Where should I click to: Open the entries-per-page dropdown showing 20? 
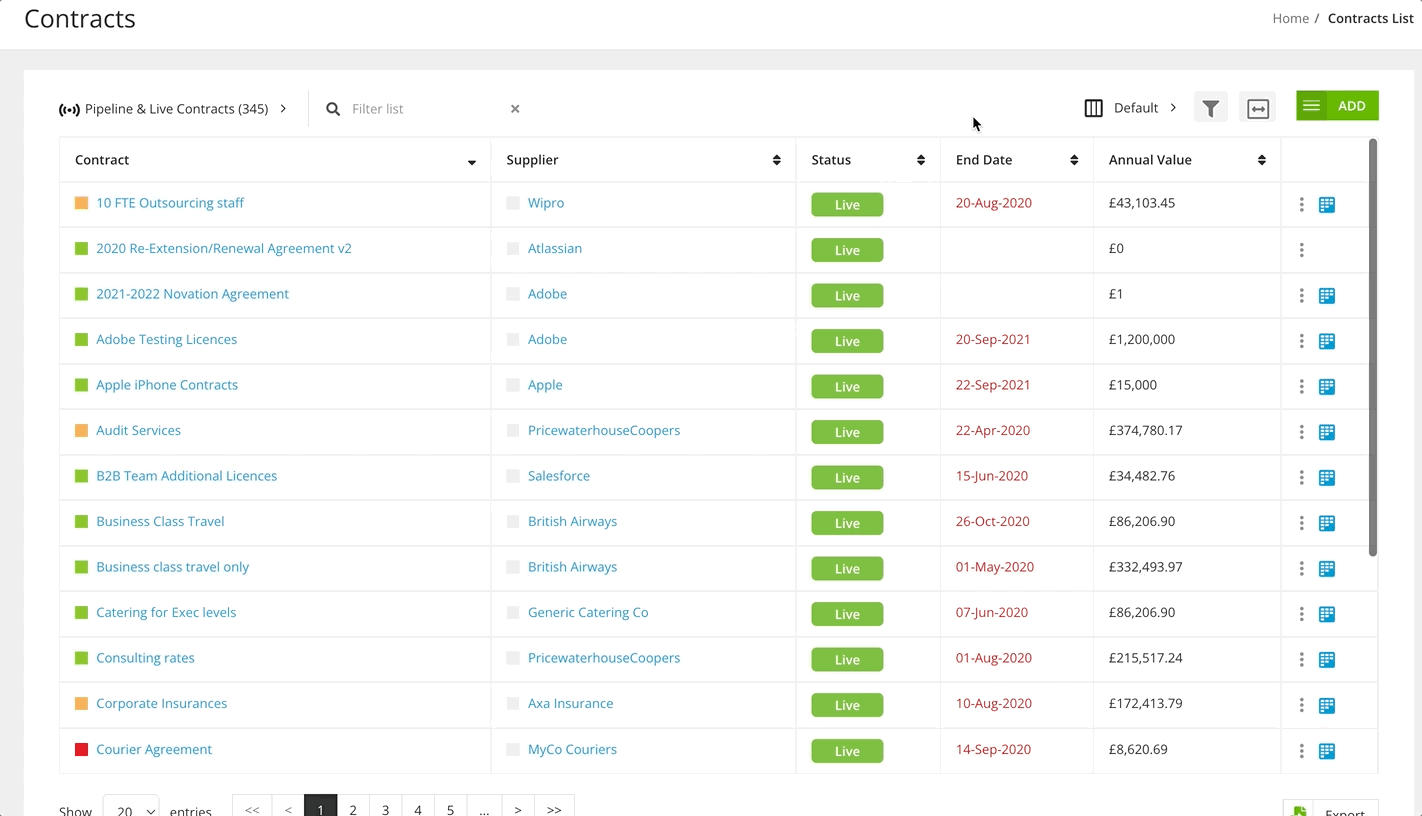(x=131, y=808)
